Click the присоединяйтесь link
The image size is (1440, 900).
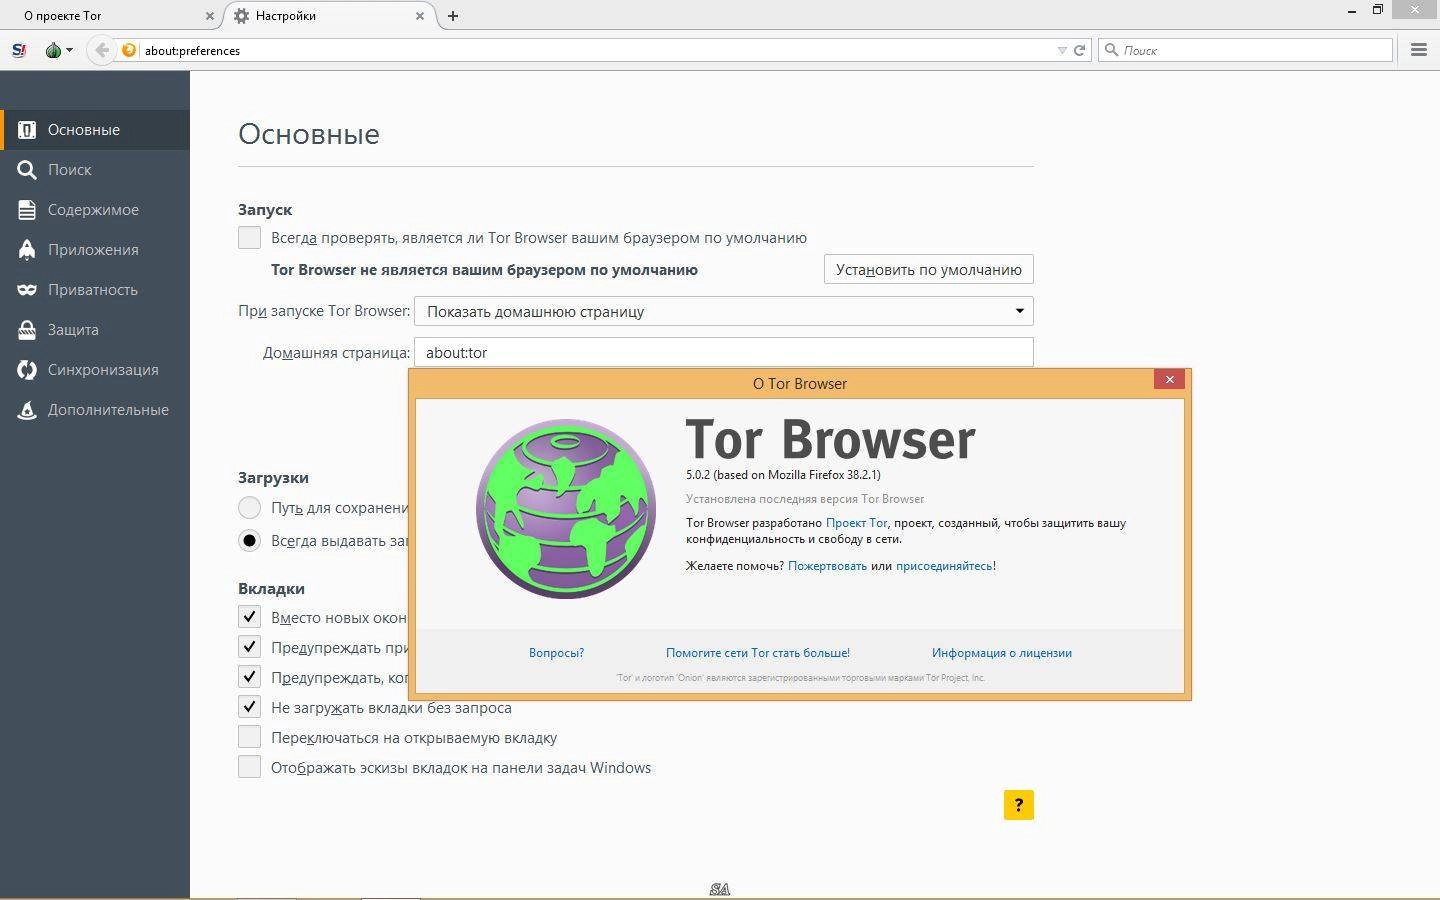pyautogui.click(x=944, y=566)
